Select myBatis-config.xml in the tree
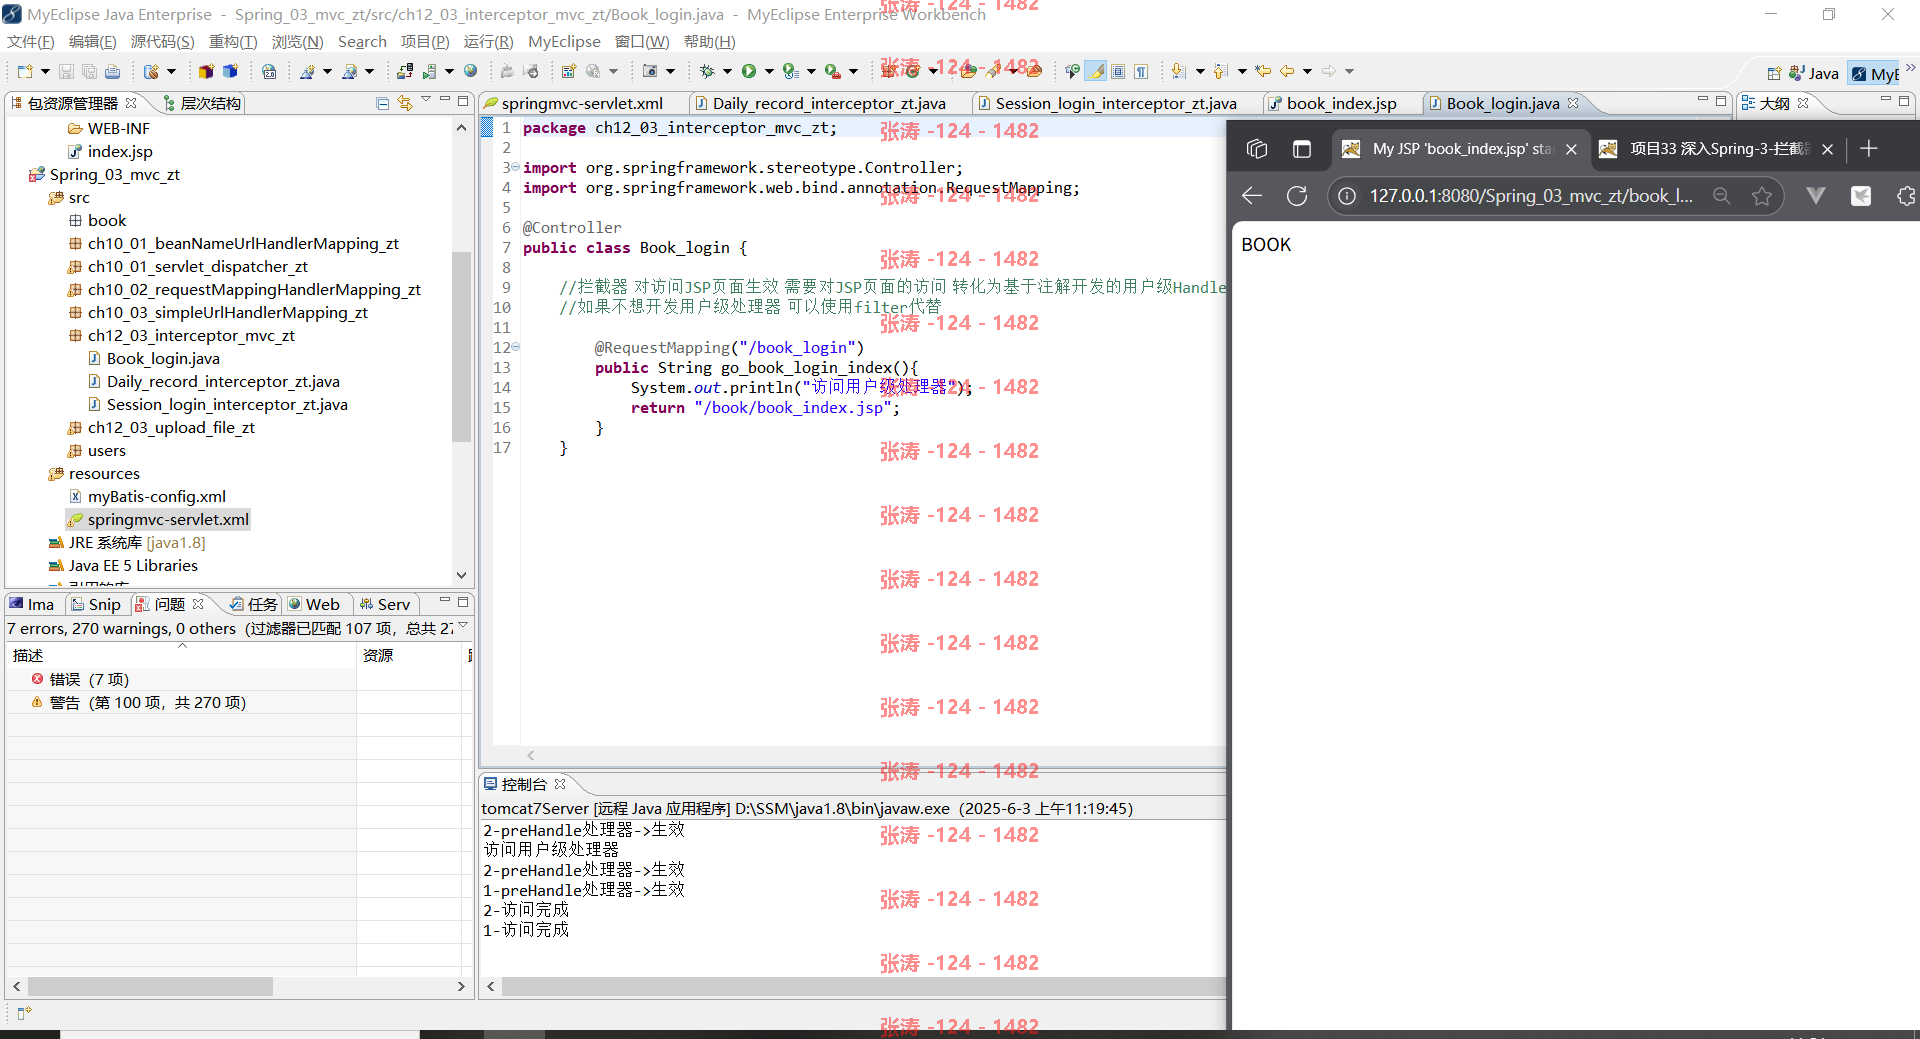The width and height of the screenshot is (1920, 1039). [x=157, y=496]
